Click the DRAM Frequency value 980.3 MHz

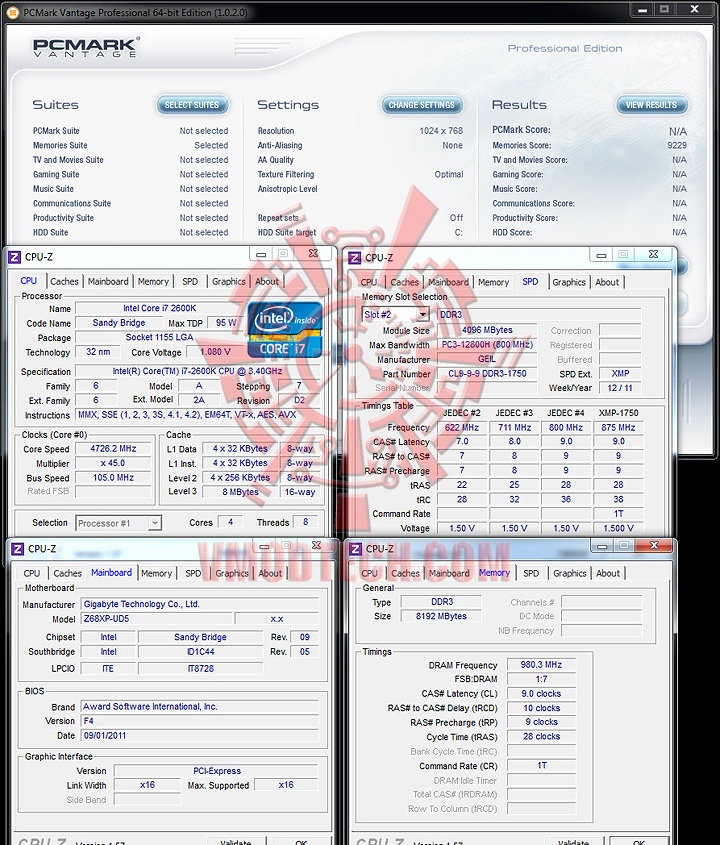(x=541, y=664)
